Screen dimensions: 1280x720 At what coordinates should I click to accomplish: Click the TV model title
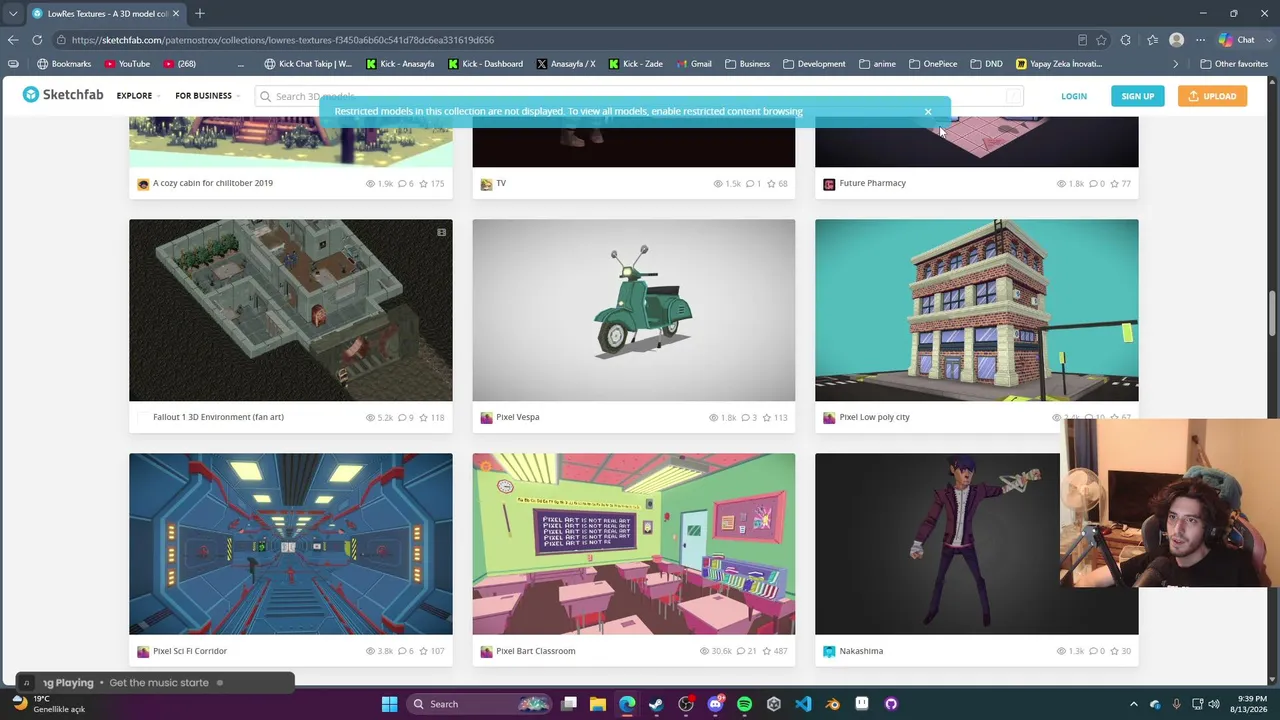tap(501, 183)
